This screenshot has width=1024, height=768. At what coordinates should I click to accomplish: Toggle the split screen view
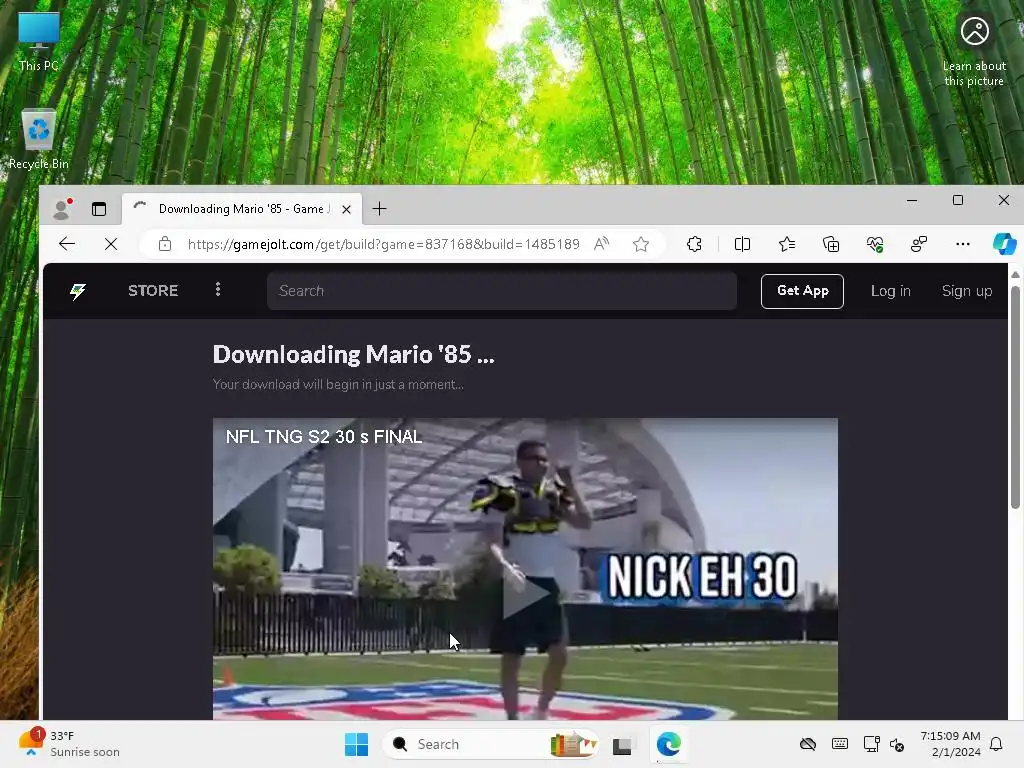click(742, 244)
